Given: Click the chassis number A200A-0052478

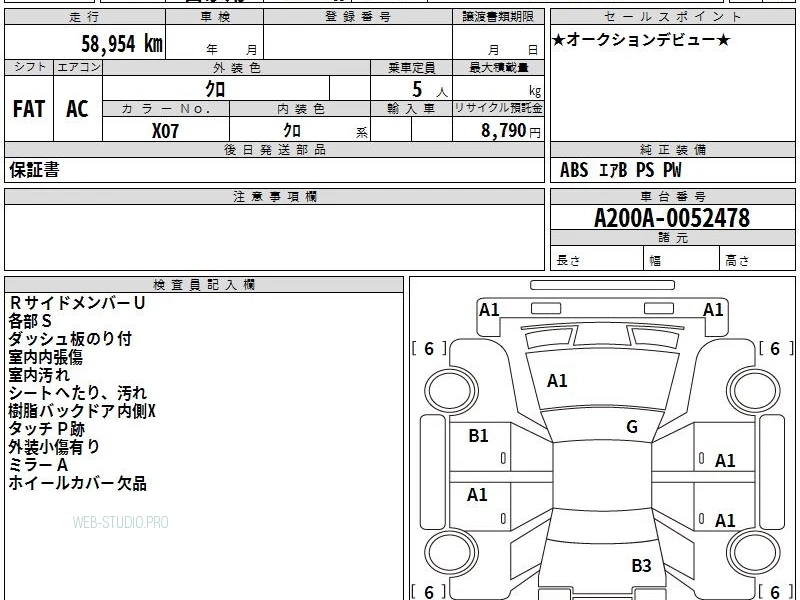Looking at the screenshot, I should click(x=672, y=218).
